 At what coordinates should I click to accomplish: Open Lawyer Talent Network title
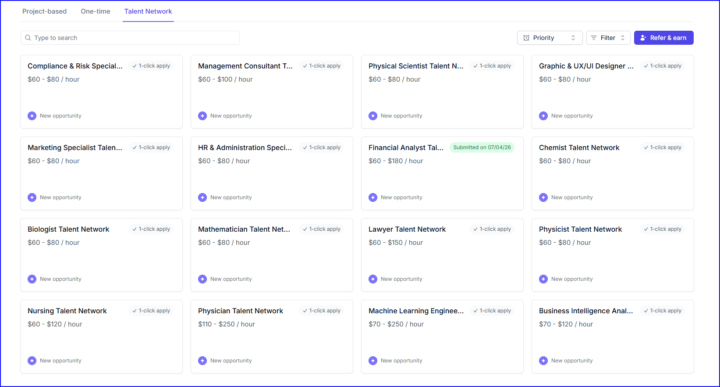[407, 229]
